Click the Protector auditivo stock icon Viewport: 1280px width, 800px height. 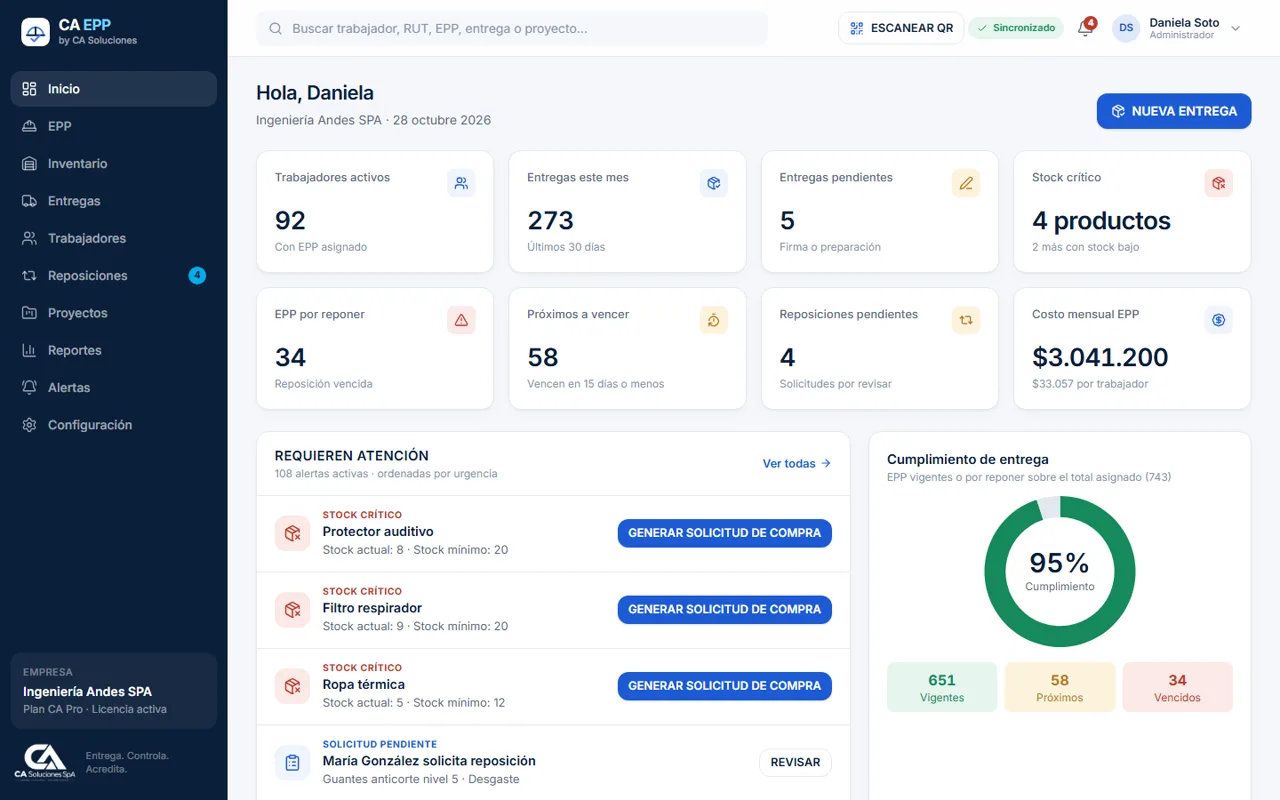tap(292, 533)
